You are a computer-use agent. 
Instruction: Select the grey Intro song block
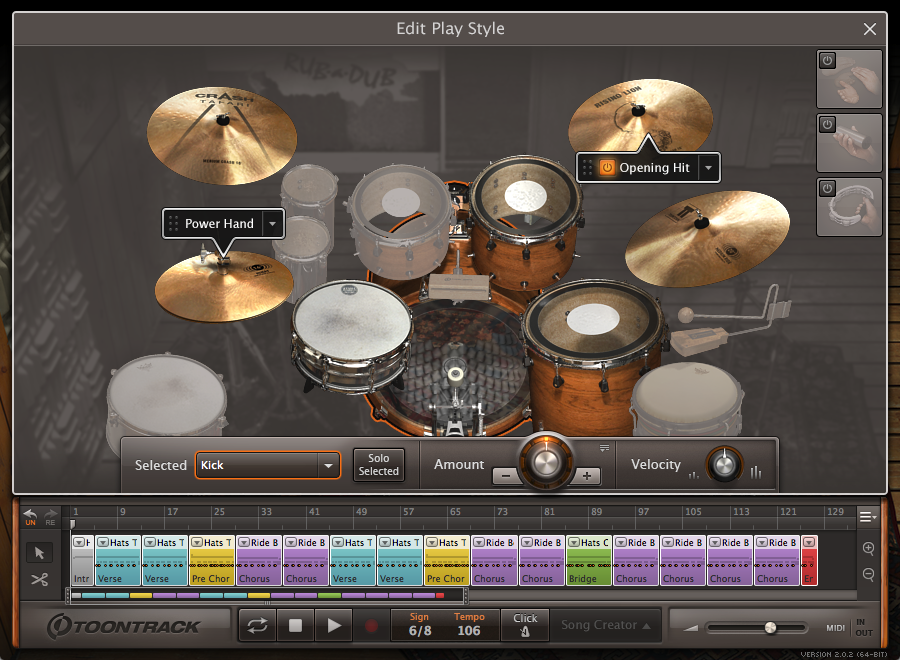(x=82, y=560)
